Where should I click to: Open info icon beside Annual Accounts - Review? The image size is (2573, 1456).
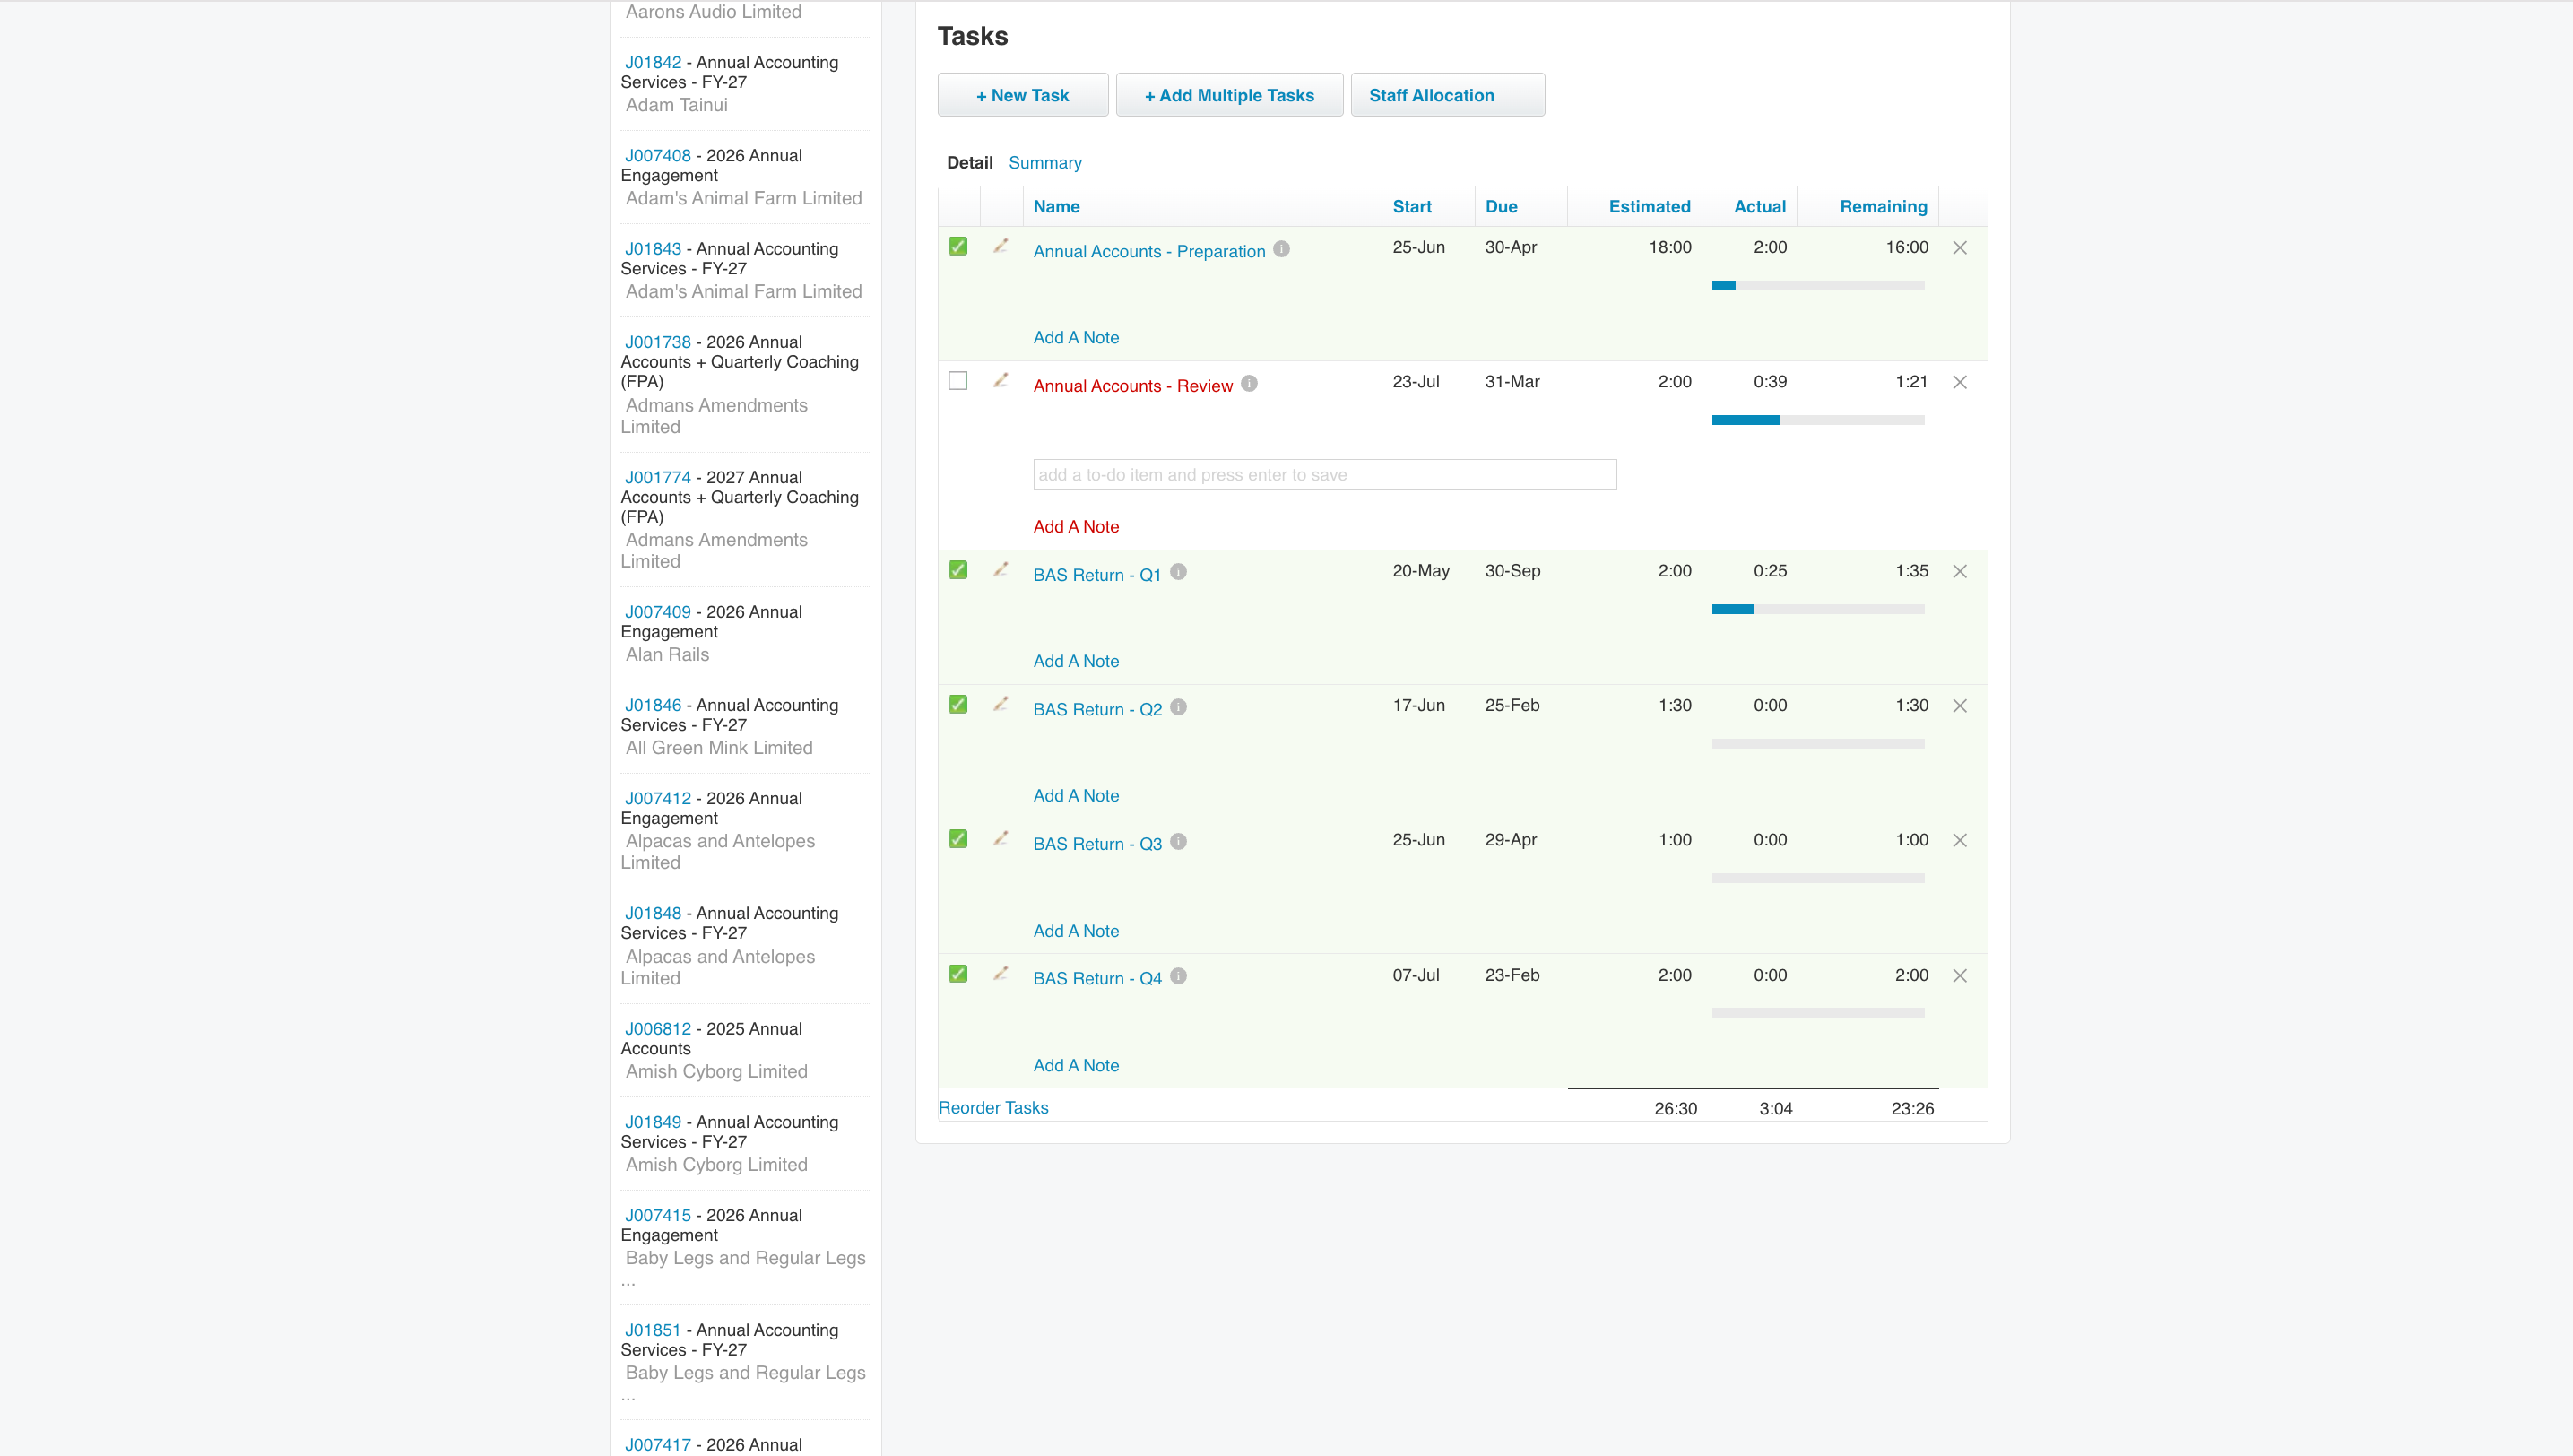1249,384
